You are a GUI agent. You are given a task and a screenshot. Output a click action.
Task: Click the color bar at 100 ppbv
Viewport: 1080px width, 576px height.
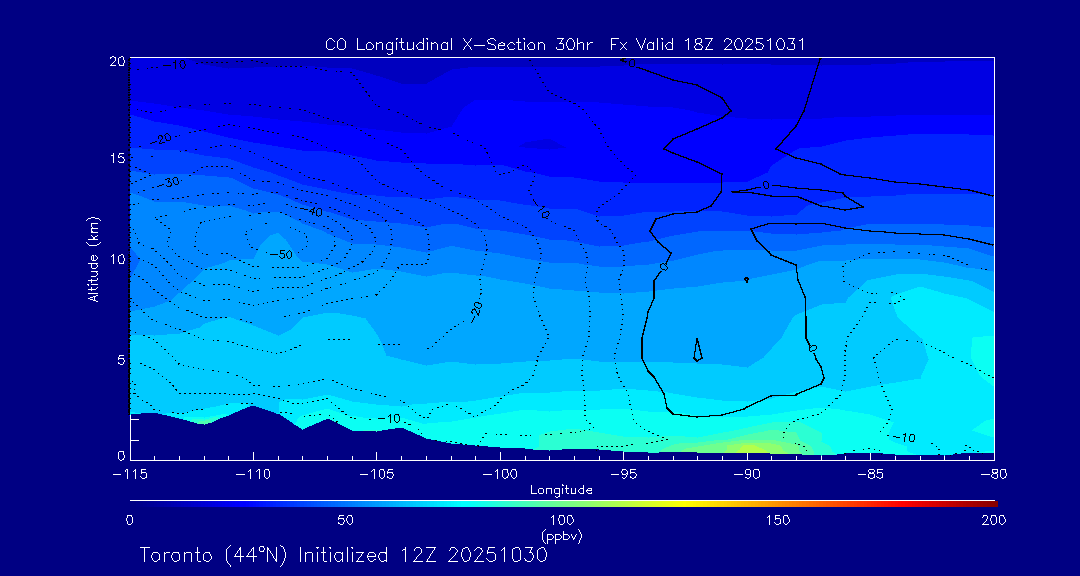click(562, 502)
